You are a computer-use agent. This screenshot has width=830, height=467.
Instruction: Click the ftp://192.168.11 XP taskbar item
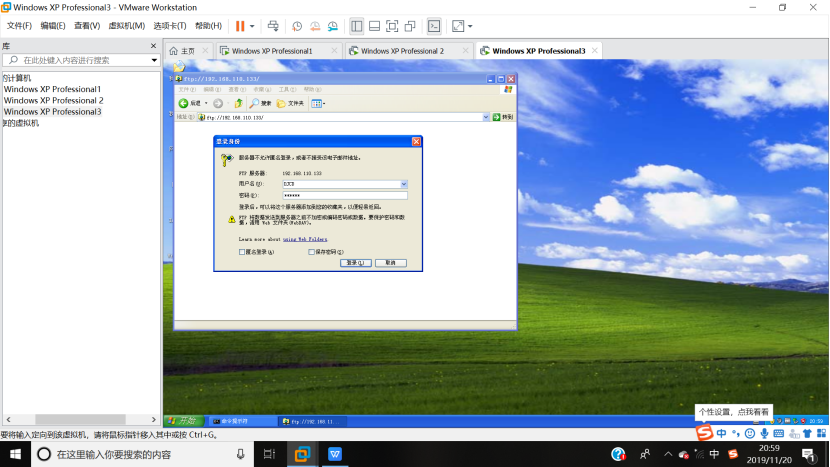(x=313, y=421)
